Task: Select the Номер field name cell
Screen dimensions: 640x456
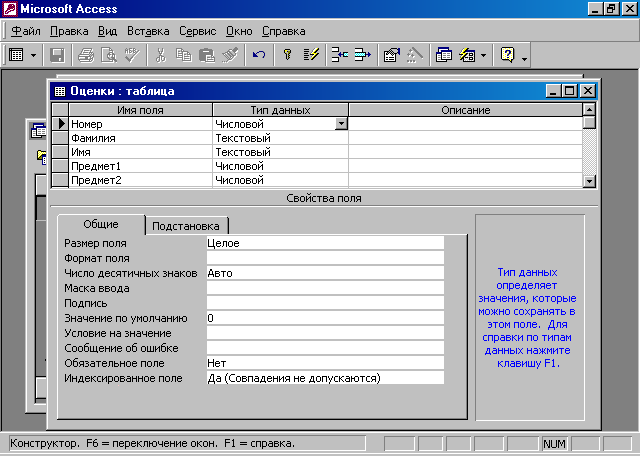Action: (x=140, y=124)
